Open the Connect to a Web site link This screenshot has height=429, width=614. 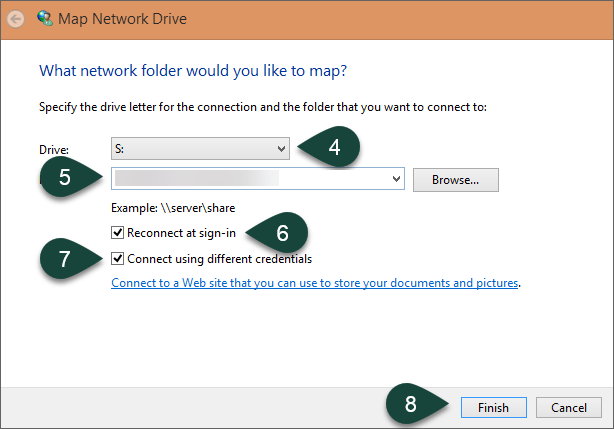[x=314, y=283]
